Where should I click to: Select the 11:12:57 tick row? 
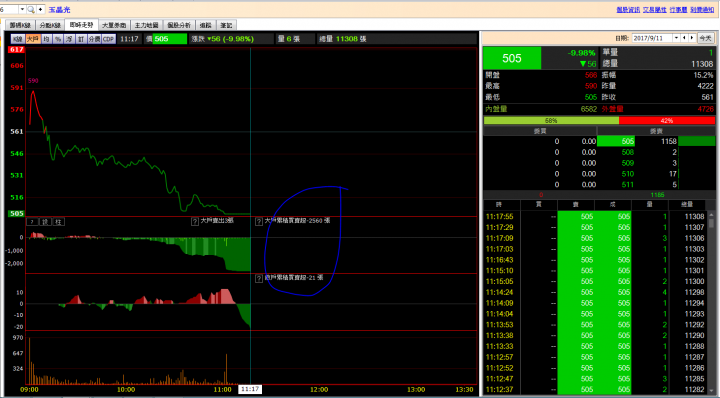[x=595, y=357]
